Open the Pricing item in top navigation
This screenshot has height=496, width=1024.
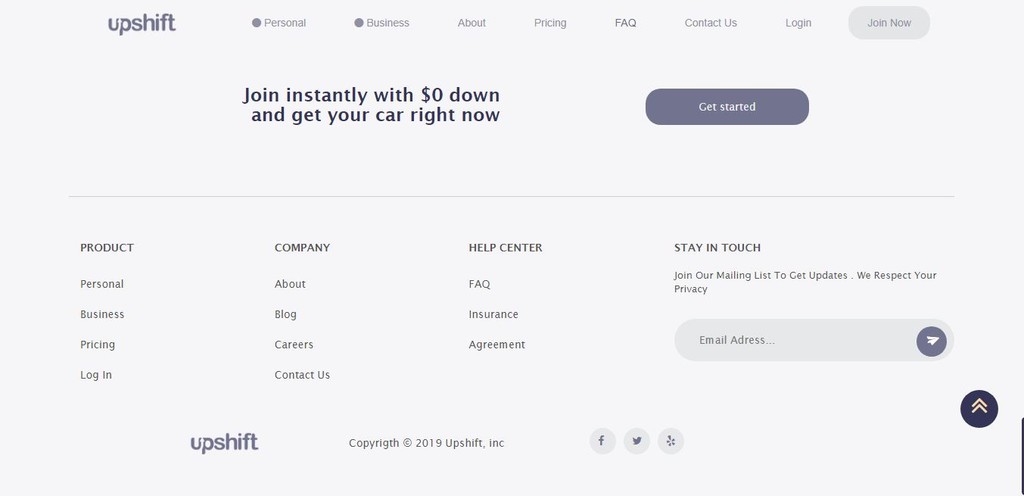(550, 23)
